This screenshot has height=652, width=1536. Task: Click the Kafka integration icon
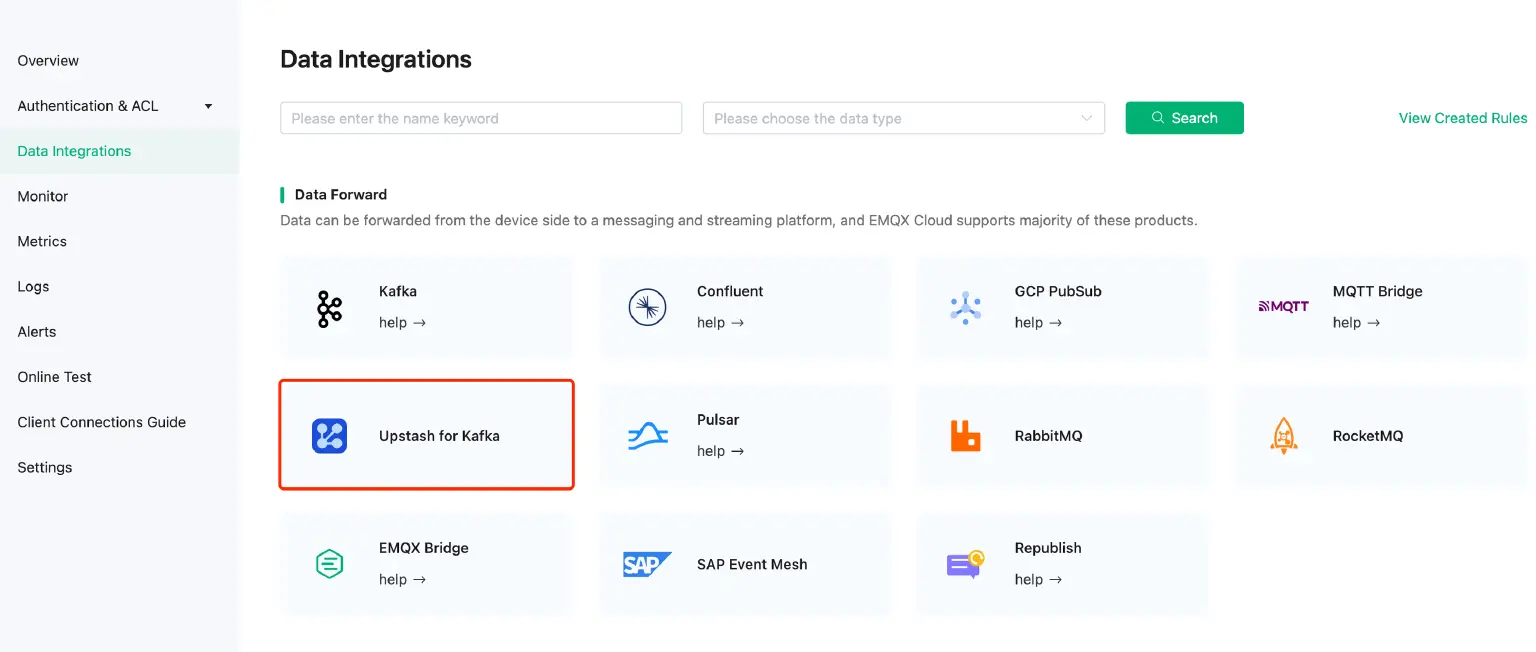click(329, 307)
